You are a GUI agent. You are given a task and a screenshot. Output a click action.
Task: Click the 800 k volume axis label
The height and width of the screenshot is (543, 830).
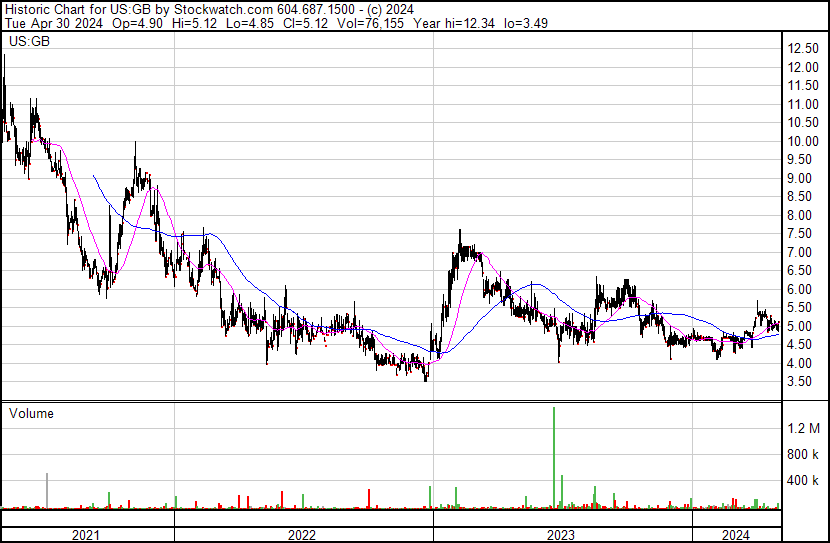[803, 454]
